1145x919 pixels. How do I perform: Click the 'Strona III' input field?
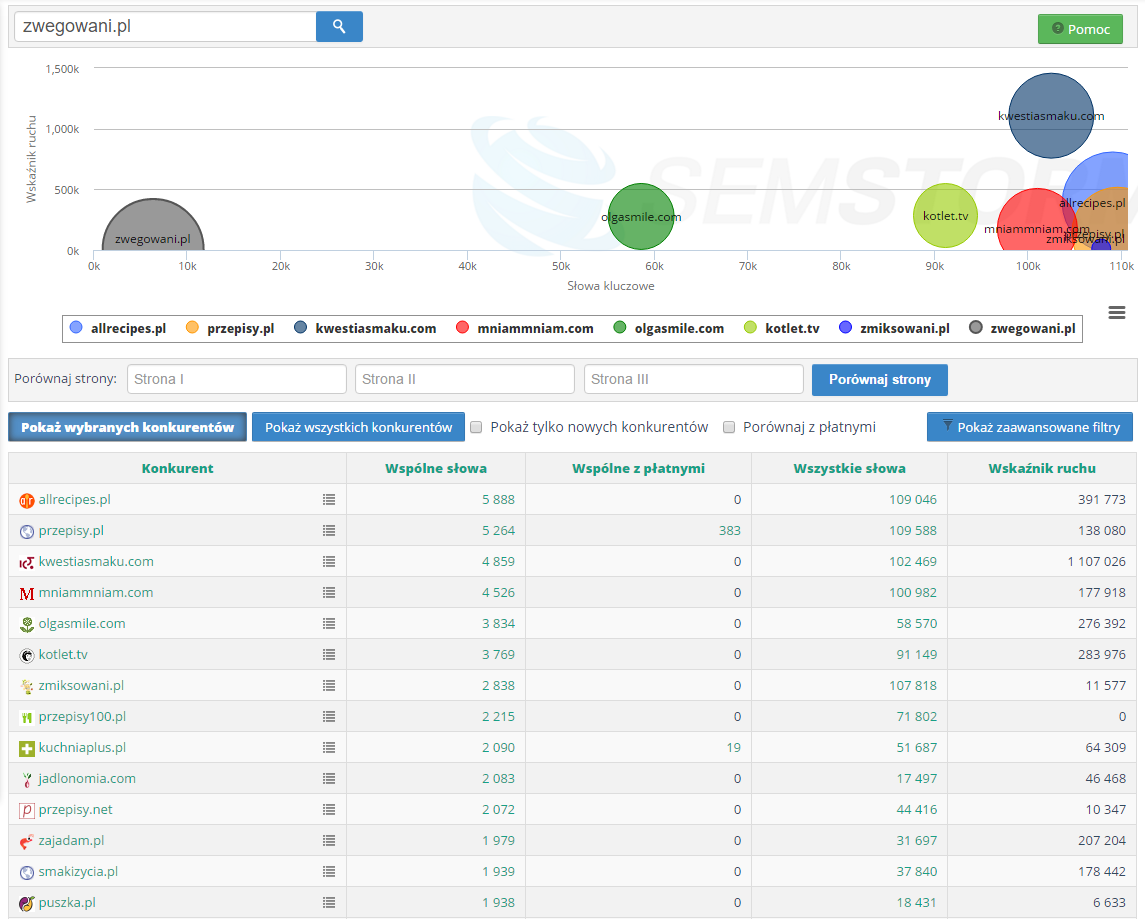click(694, 380)
